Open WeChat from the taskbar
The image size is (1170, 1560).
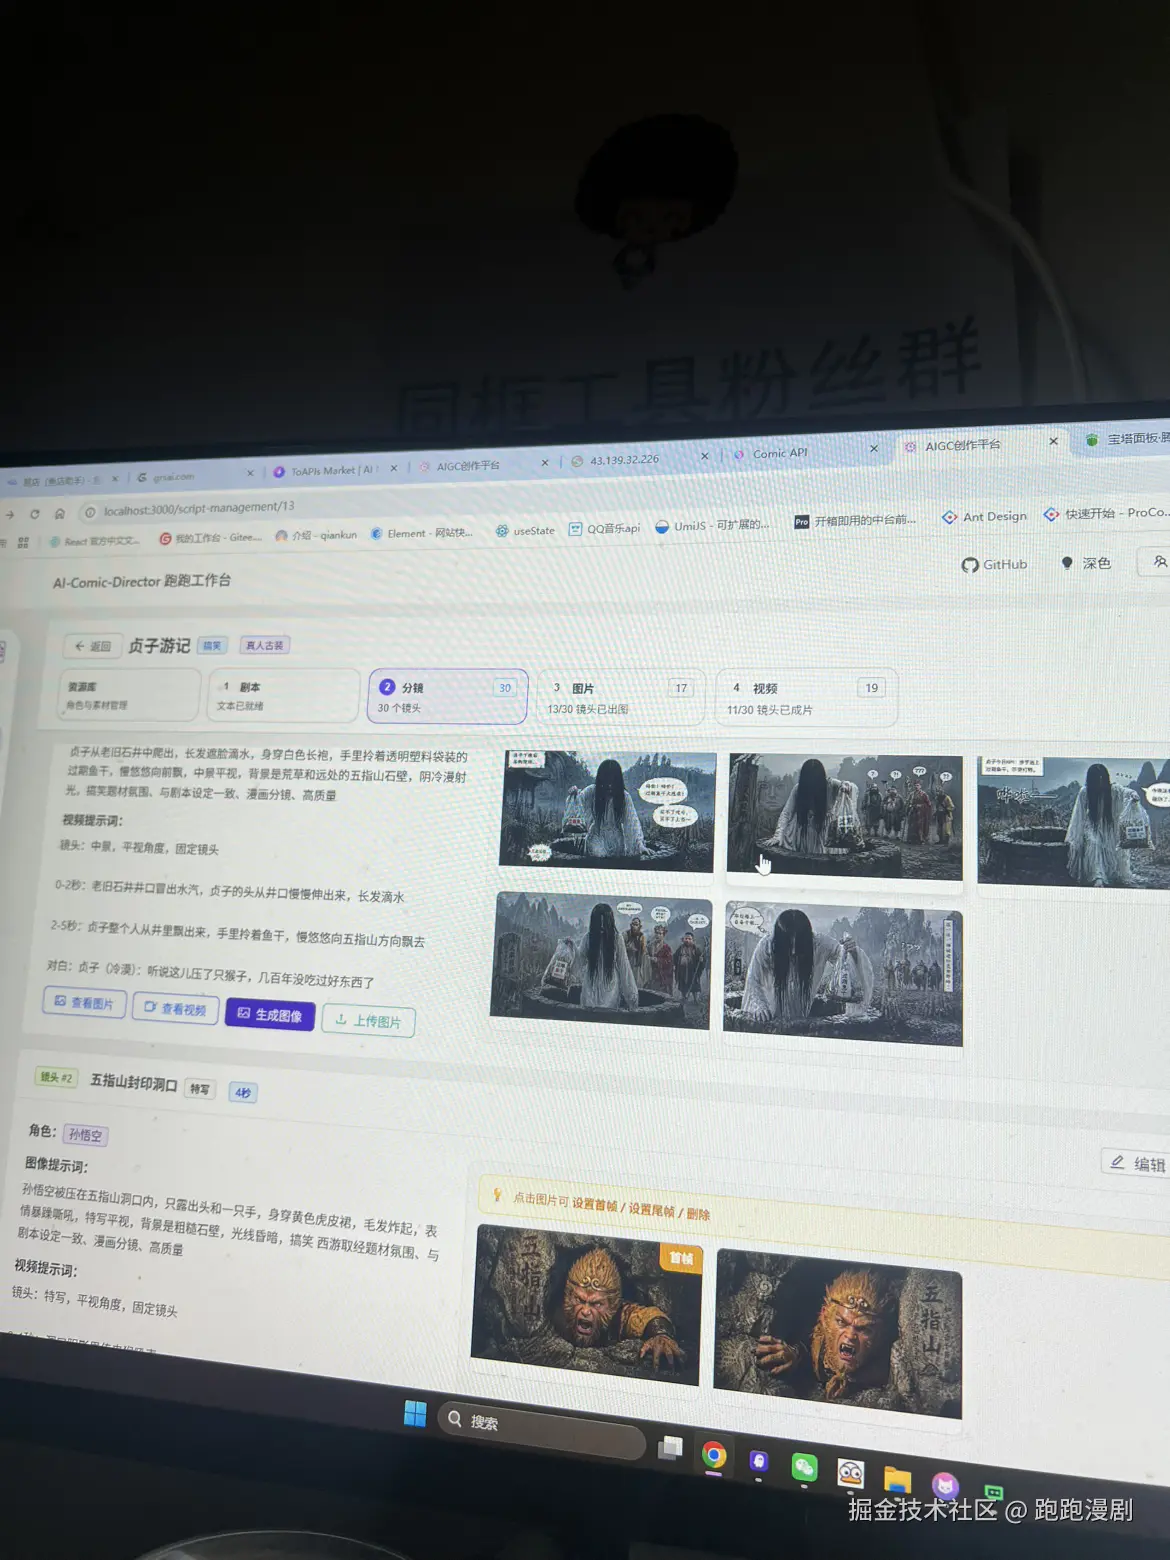click(804, 1467)
